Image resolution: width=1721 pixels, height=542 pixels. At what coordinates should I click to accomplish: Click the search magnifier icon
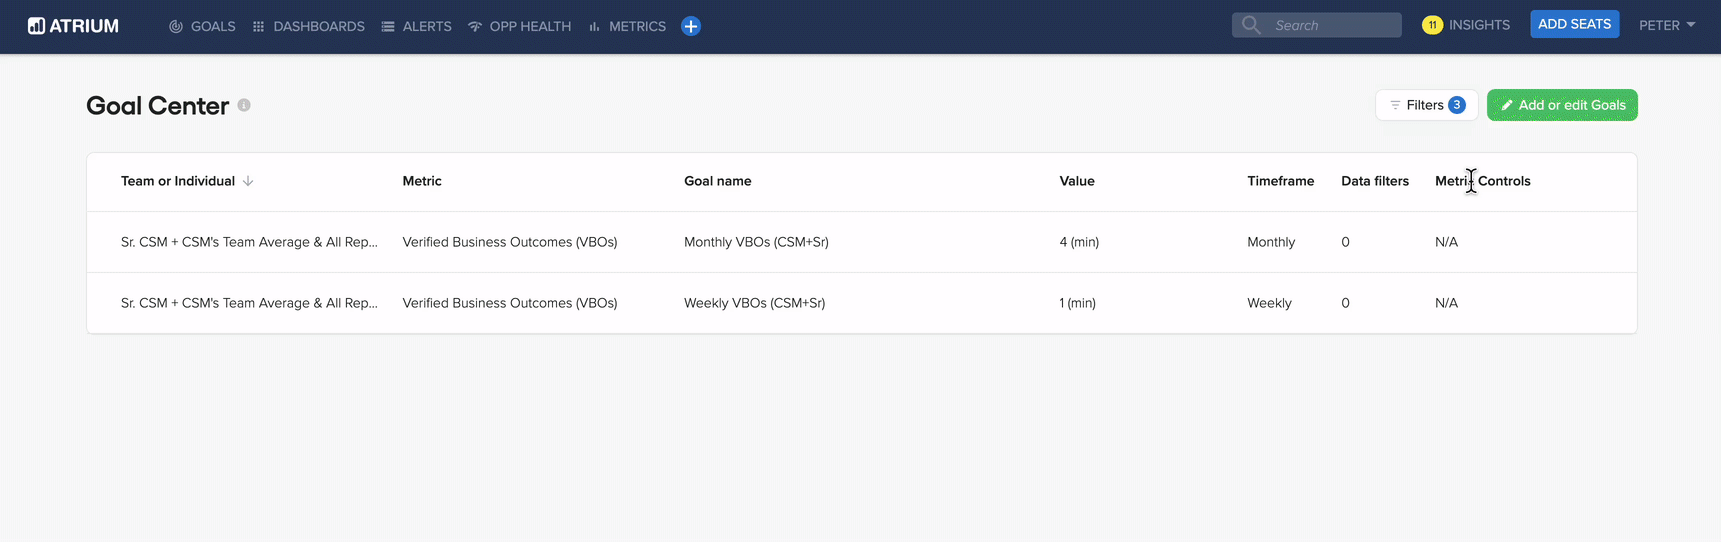1251,25
